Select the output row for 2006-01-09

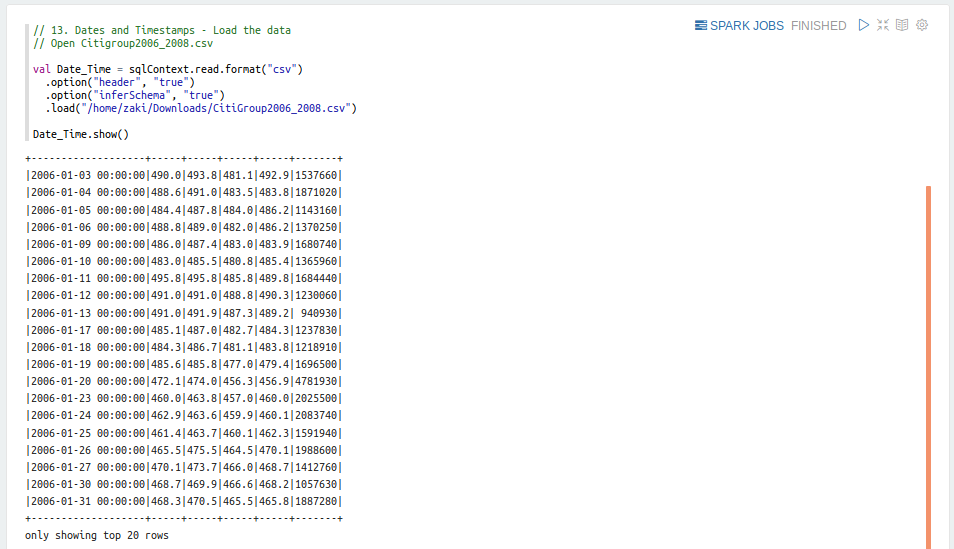pyautogui.click(x=184, y=244)
